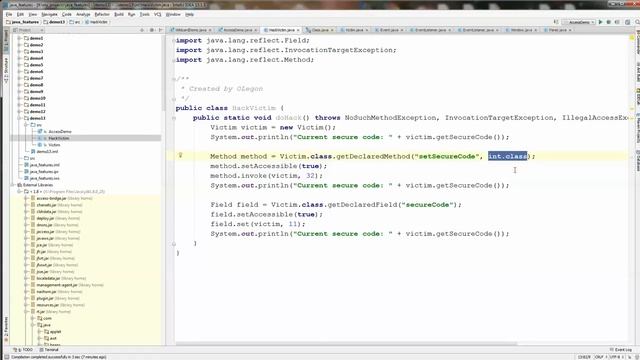Viewport: 640px width, 360px height.
Task: Click the Project view settings gear icon
Action: point(151,30)
